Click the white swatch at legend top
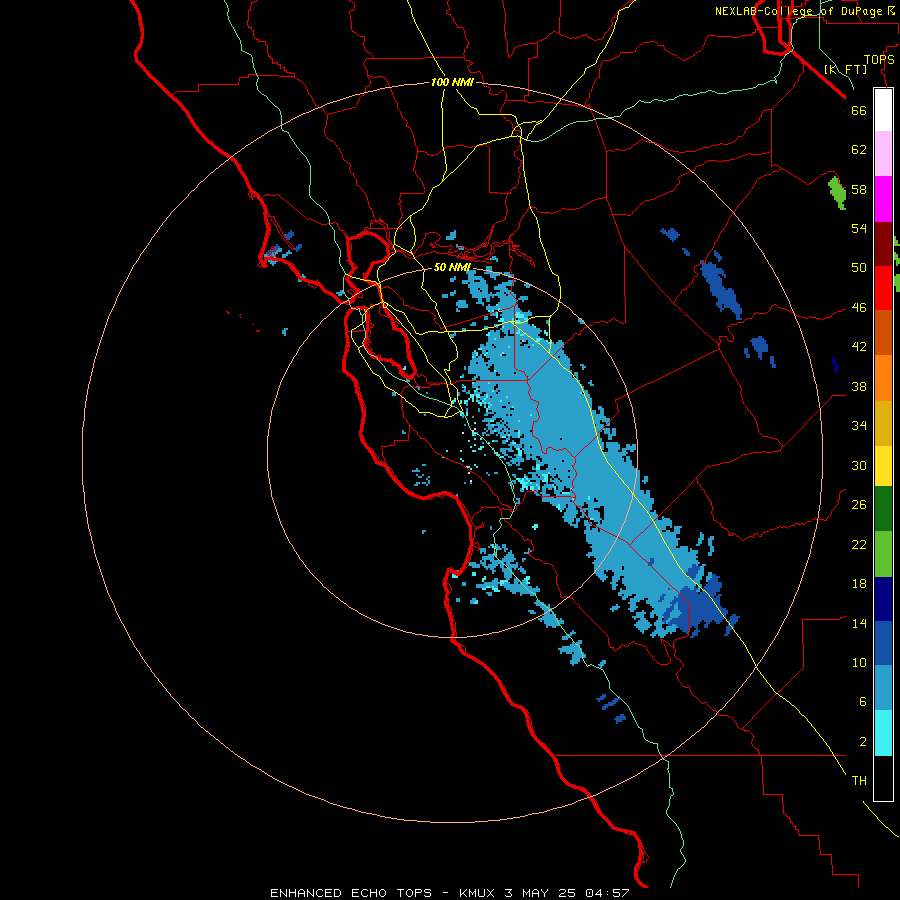The width and height of the screenshot is (900, 900). coord(883,110)
